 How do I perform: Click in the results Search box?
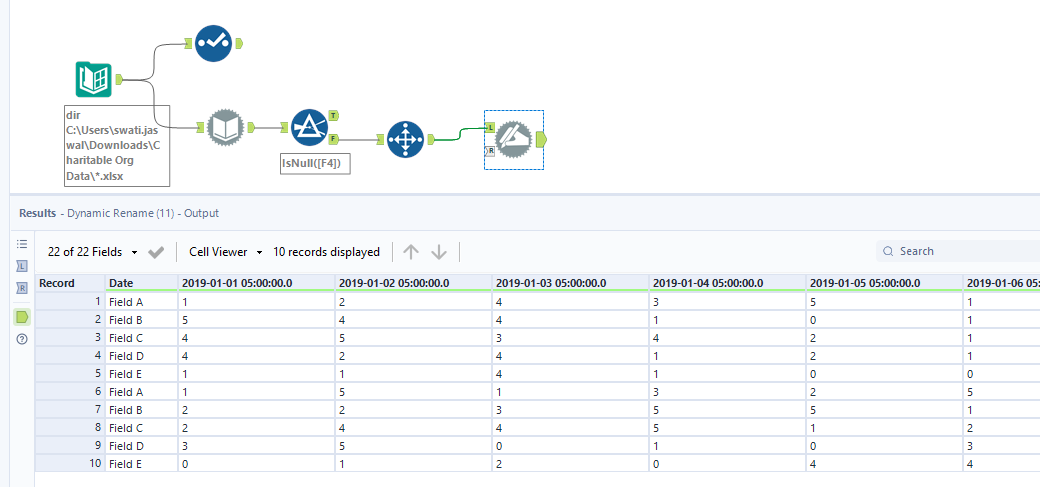(960, 251)
